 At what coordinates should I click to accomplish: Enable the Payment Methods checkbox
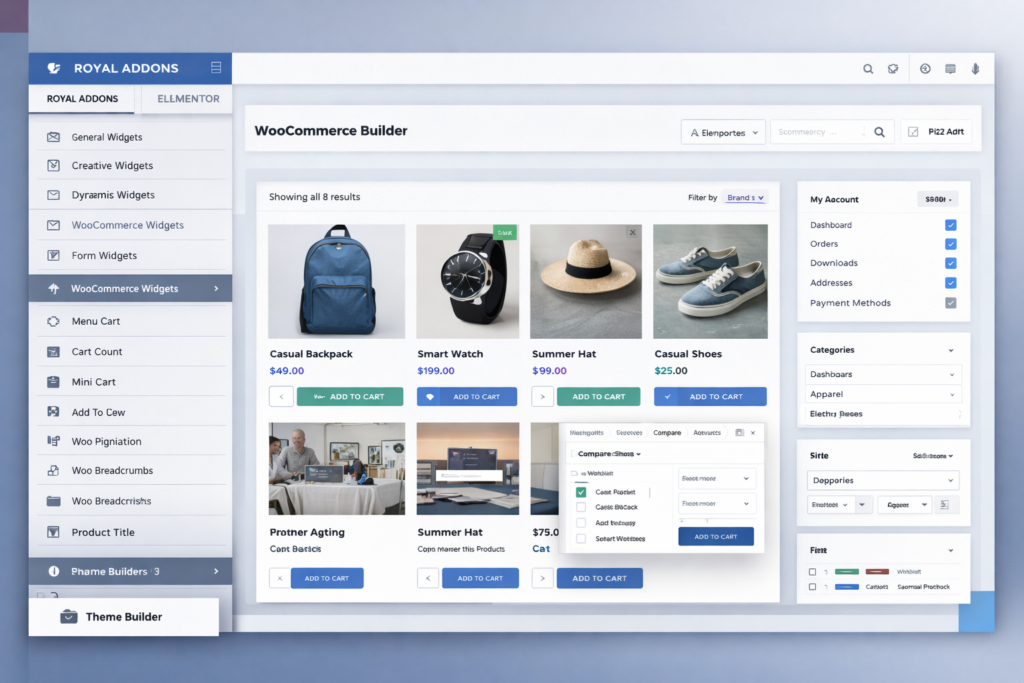pos(951,303)
